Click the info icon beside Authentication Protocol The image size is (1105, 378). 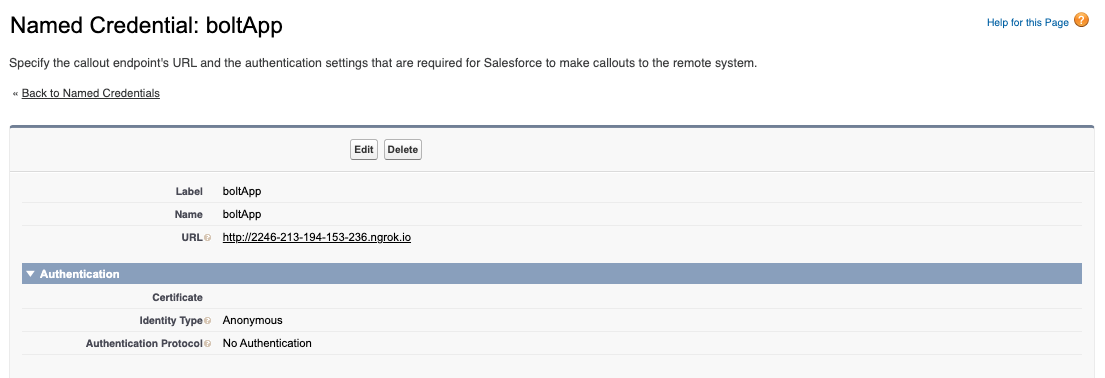point(207,344)
